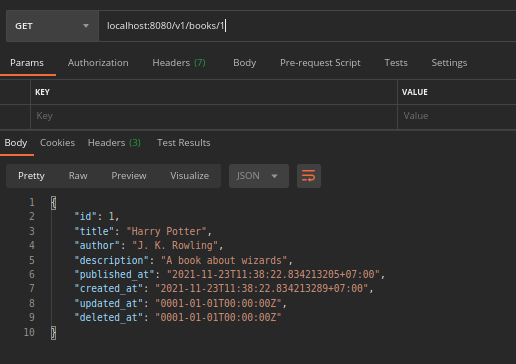
Task: Open the Pre-request Script tab
Action: [320, 63]
